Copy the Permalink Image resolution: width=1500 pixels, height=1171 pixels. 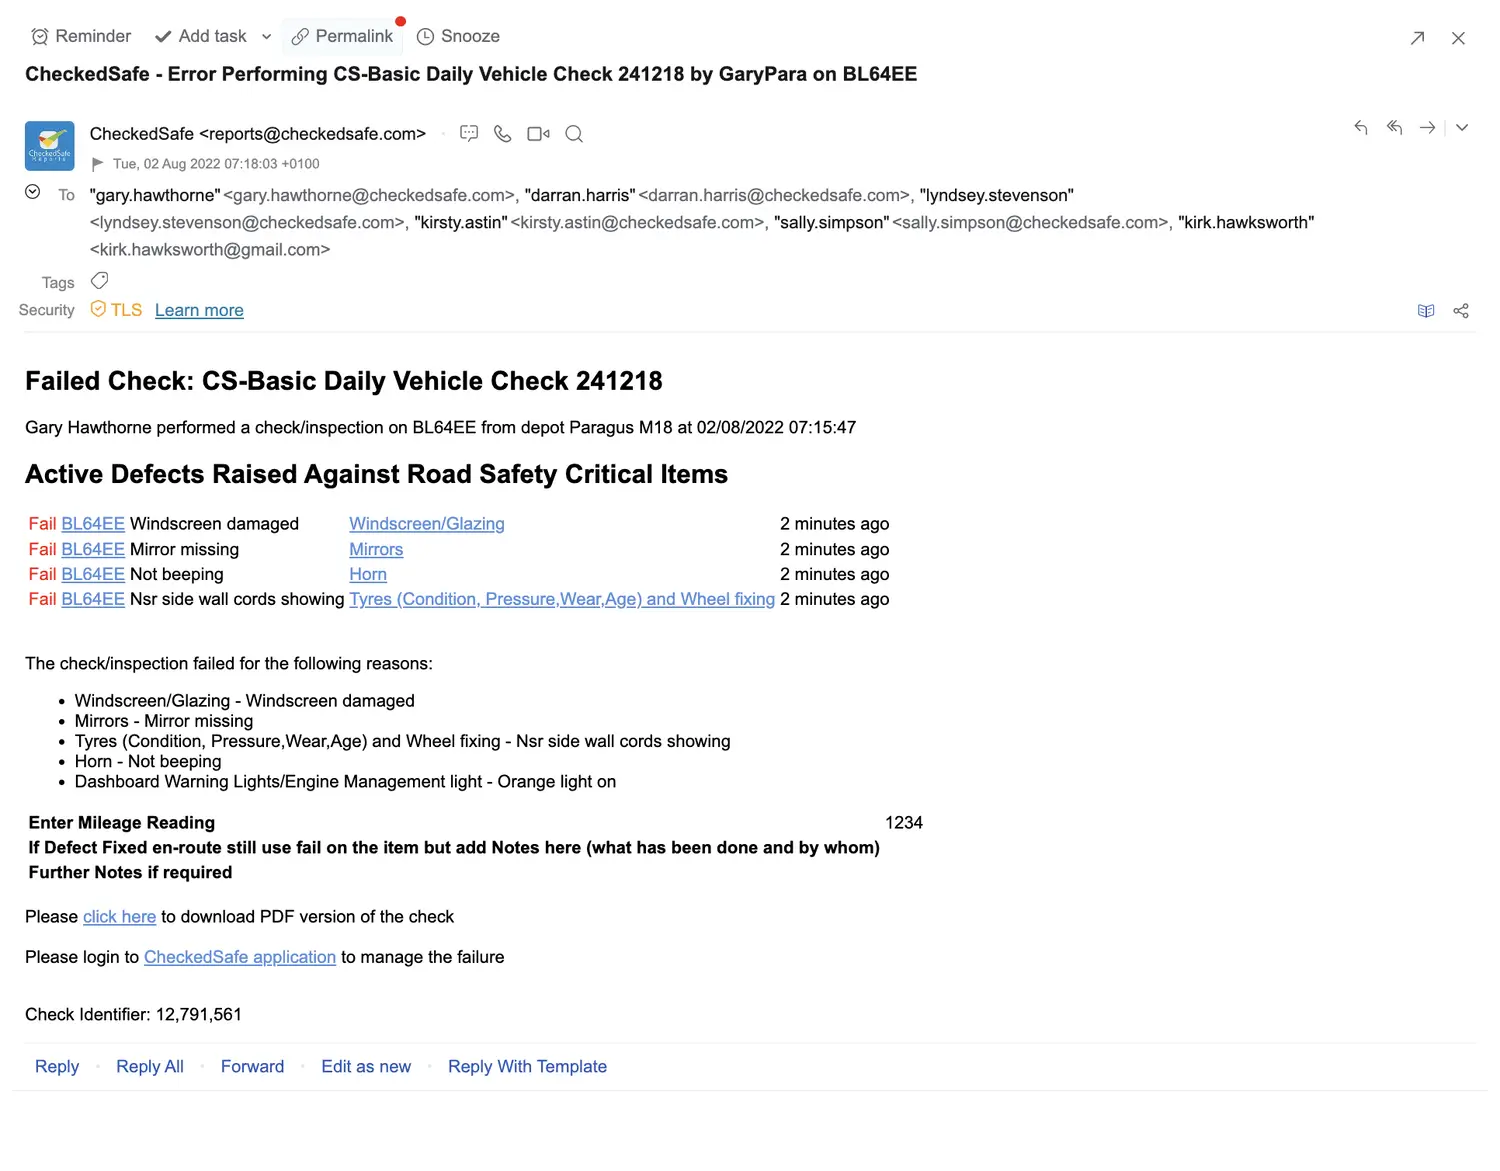coord(342,37)
